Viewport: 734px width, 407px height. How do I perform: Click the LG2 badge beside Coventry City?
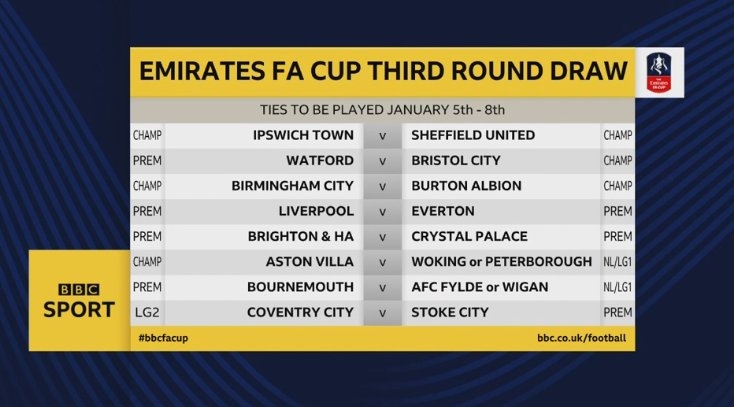(147, 313)
